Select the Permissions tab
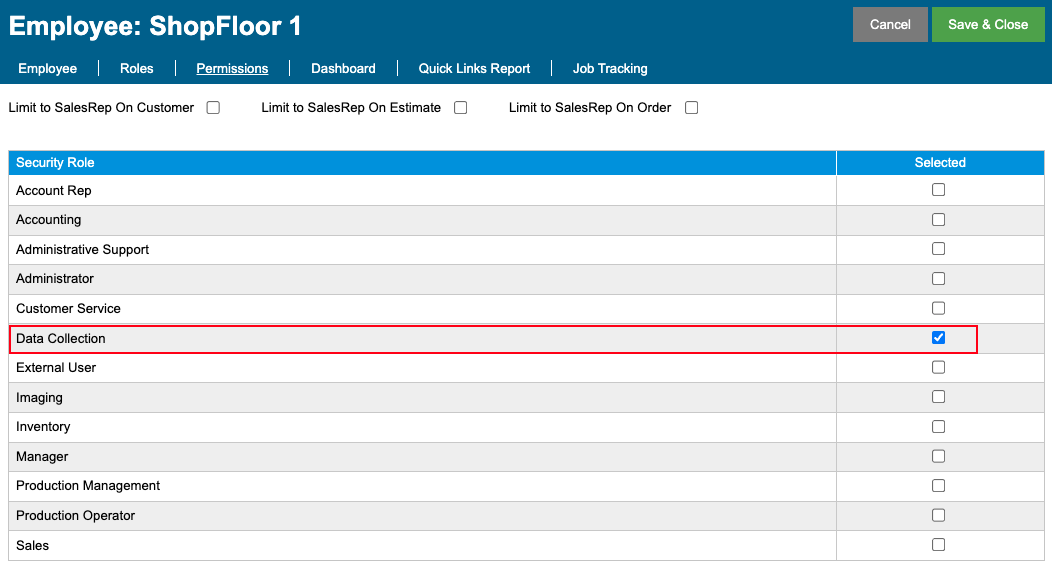The image size is (1052, 566). [232, 68]
